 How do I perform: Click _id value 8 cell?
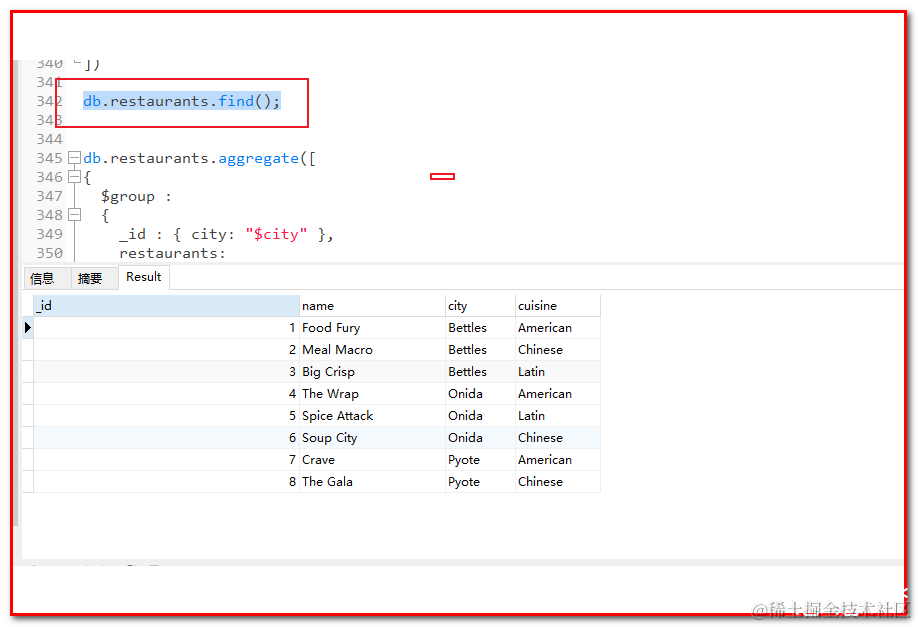167,482
